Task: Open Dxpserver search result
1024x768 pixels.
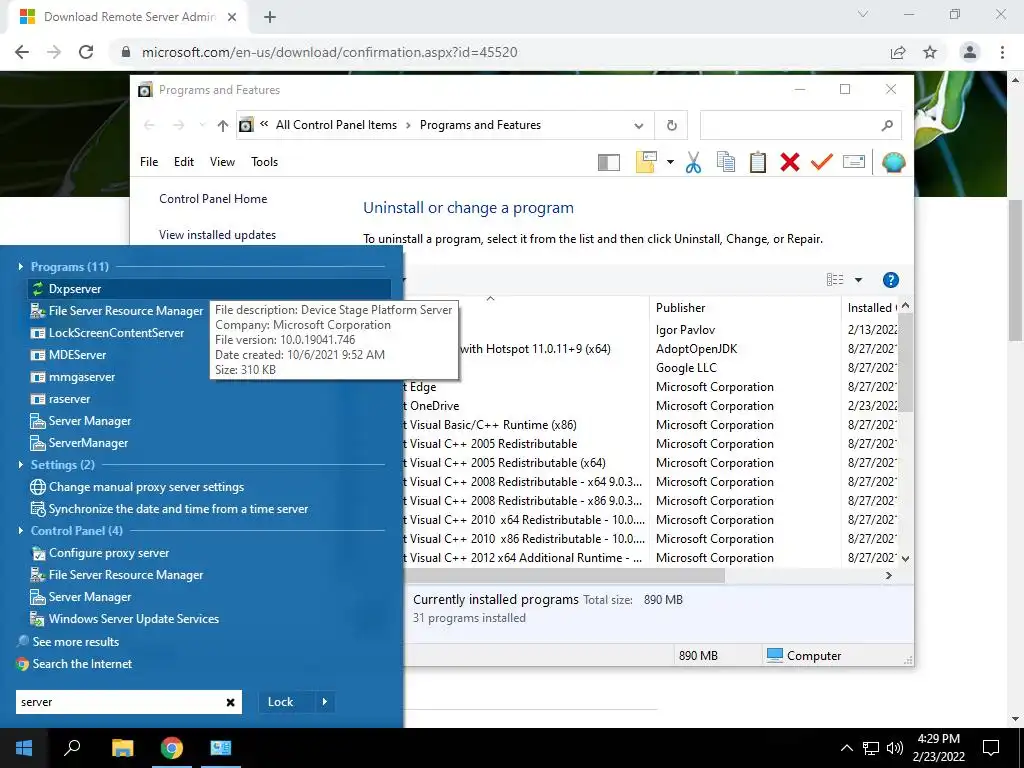Action: coord(209,289)
